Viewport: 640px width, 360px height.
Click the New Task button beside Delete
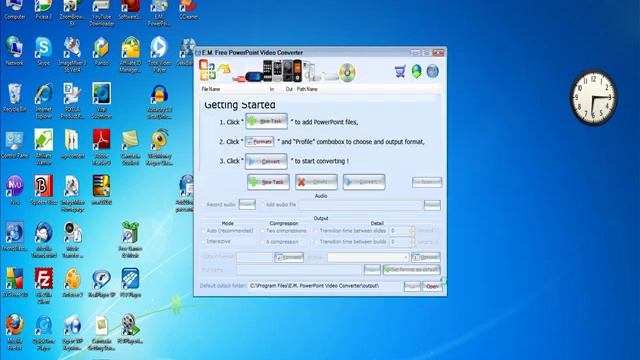point(268,182)
